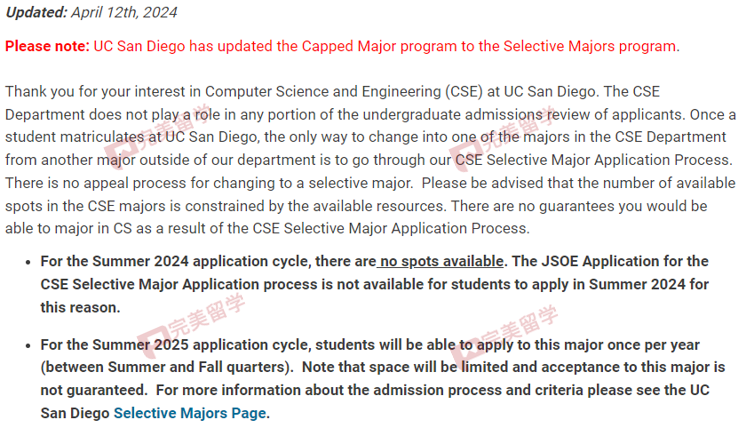743x428 pixels.
Task: Click the date "April 12th, 2024"
Action: tap(124, 12)
